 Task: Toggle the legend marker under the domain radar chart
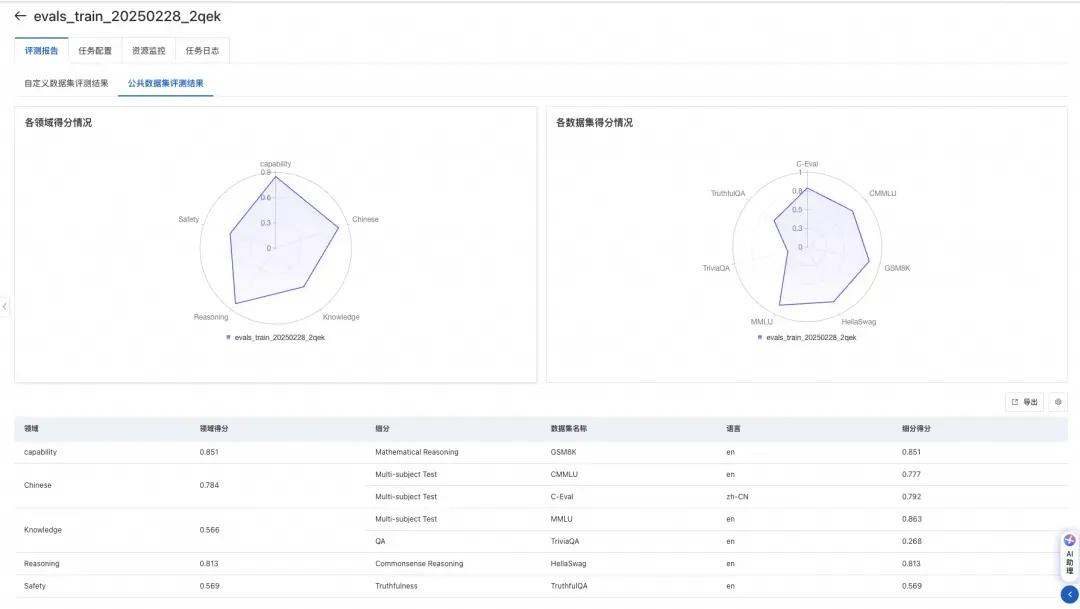(229, 338)
